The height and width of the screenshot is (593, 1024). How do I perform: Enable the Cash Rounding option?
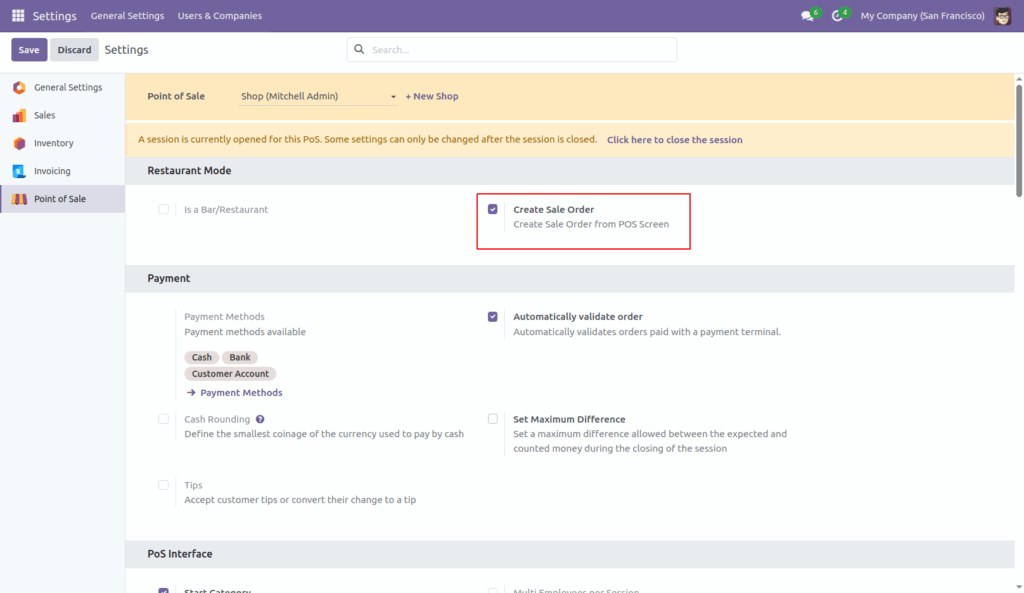[163, 419]
